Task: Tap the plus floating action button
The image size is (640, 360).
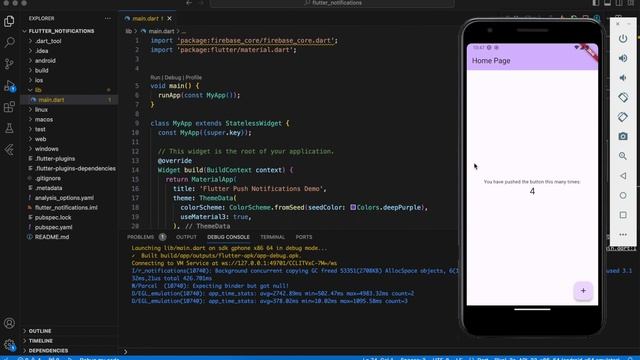Action: pyautogui.click(x=583, y=291)
